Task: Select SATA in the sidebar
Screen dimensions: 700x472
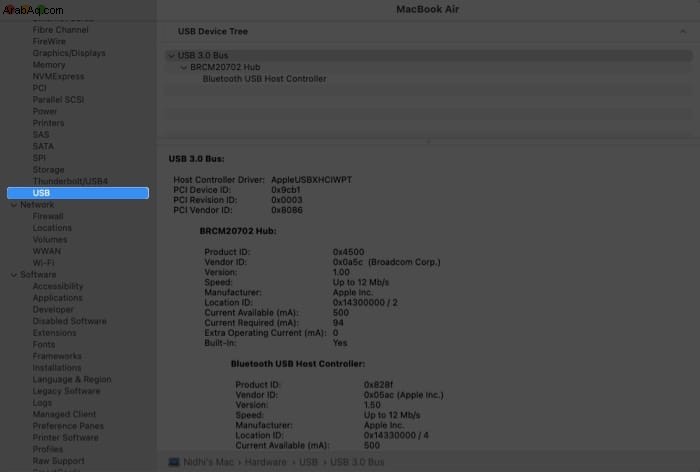Action: [x=43, y=146]
